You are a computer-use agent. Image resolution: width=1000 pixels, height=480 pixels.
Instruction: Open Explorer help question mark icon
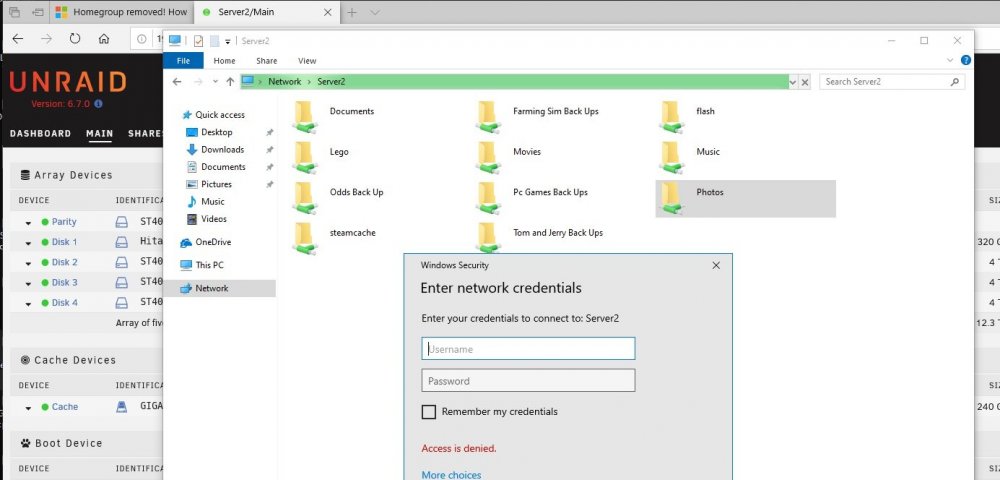966,61
